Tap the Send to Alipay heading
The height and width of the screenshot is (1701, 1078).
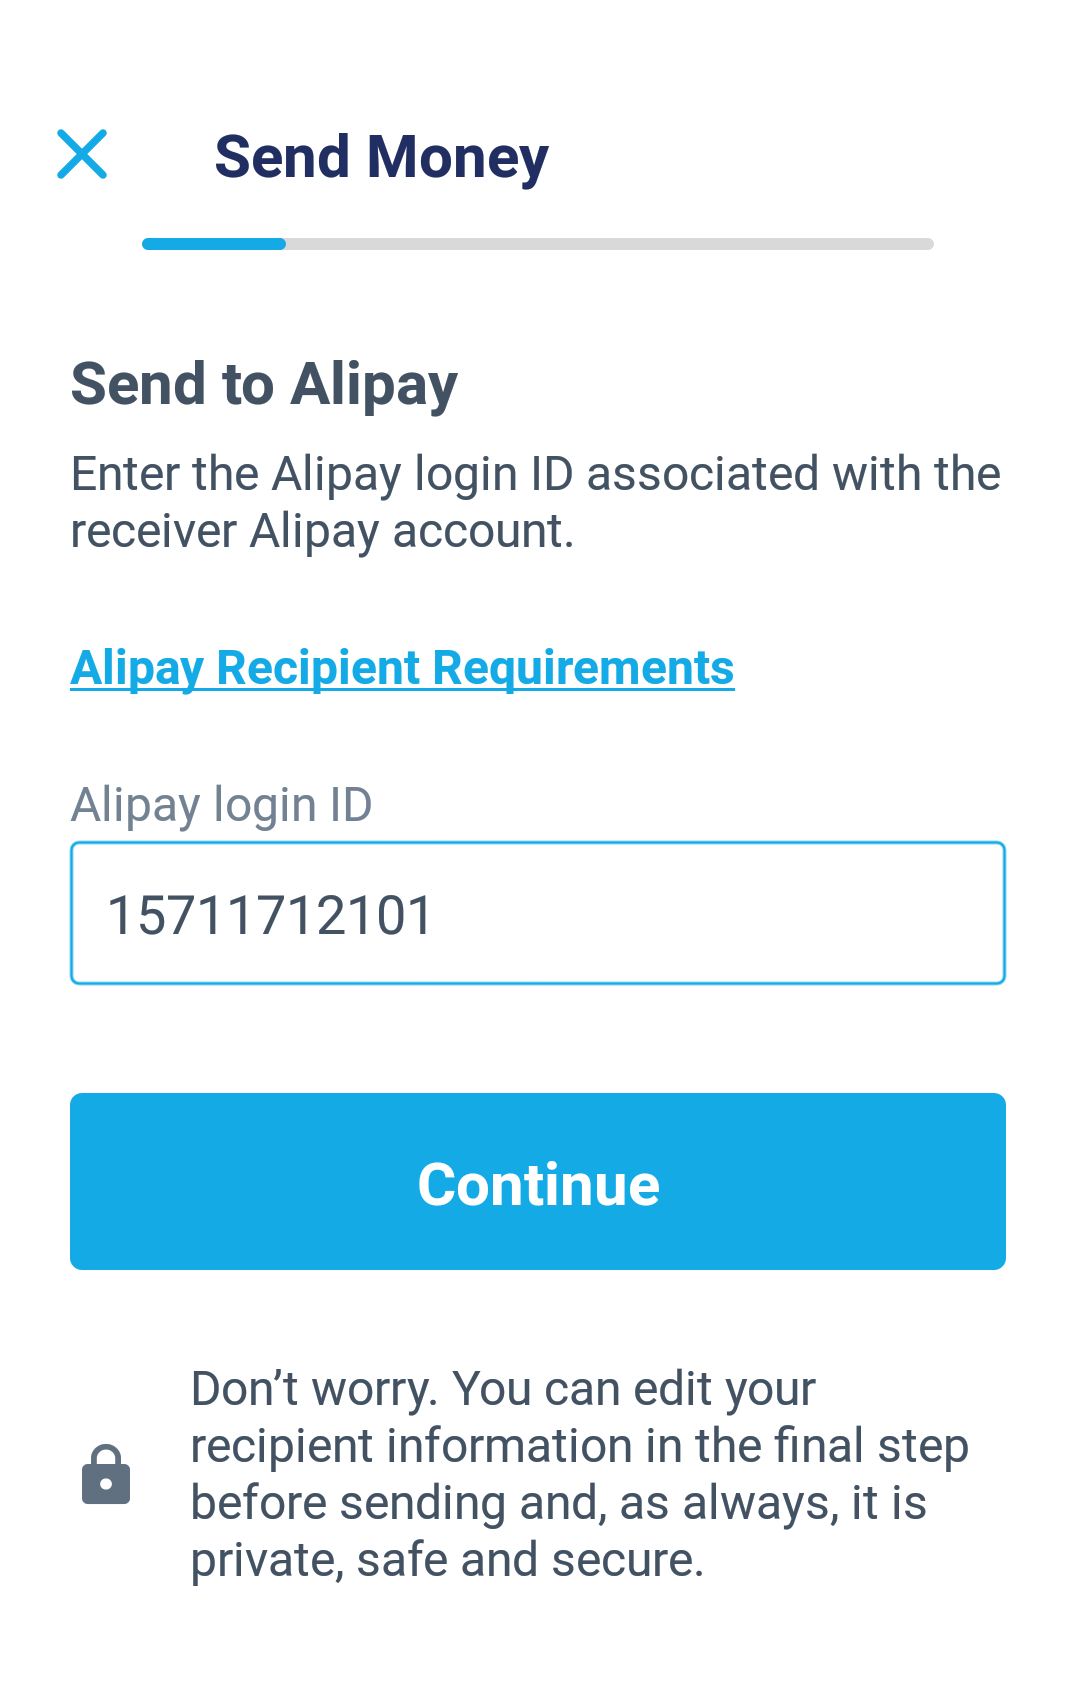[x=264, y=384]
